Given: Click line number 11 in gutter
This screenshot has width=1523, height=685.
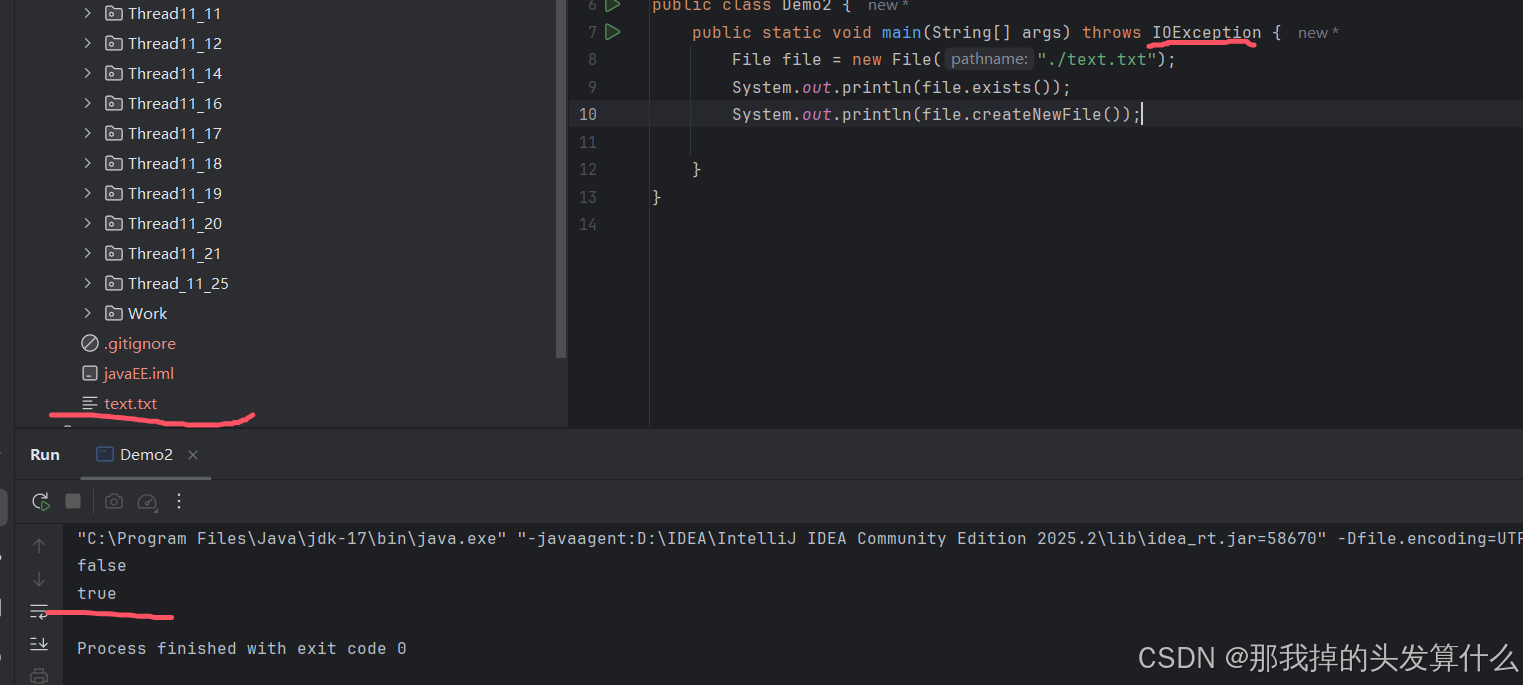Looking at the screenshot, I should pyautogui.click(x=588, y=143).
